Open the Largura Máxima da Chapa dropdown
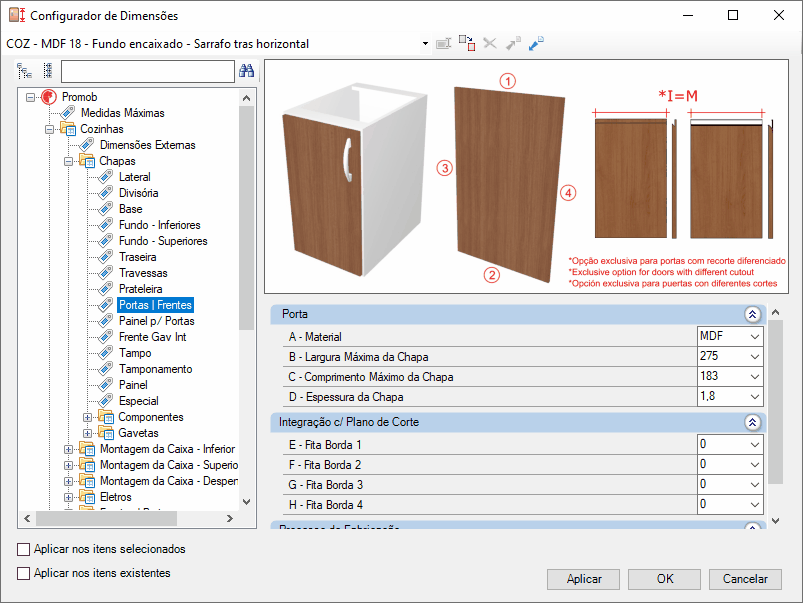Image resolution: width=803 pixels, height=603 pixels. click(x=754, y=357)
